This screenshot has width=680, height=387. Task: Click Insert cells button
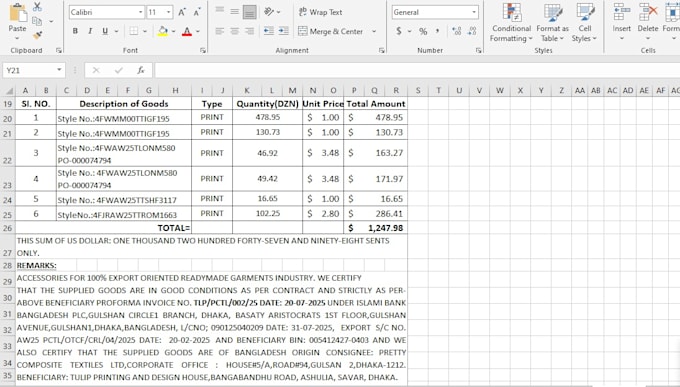pyautogui.click(x=621, y=22)
